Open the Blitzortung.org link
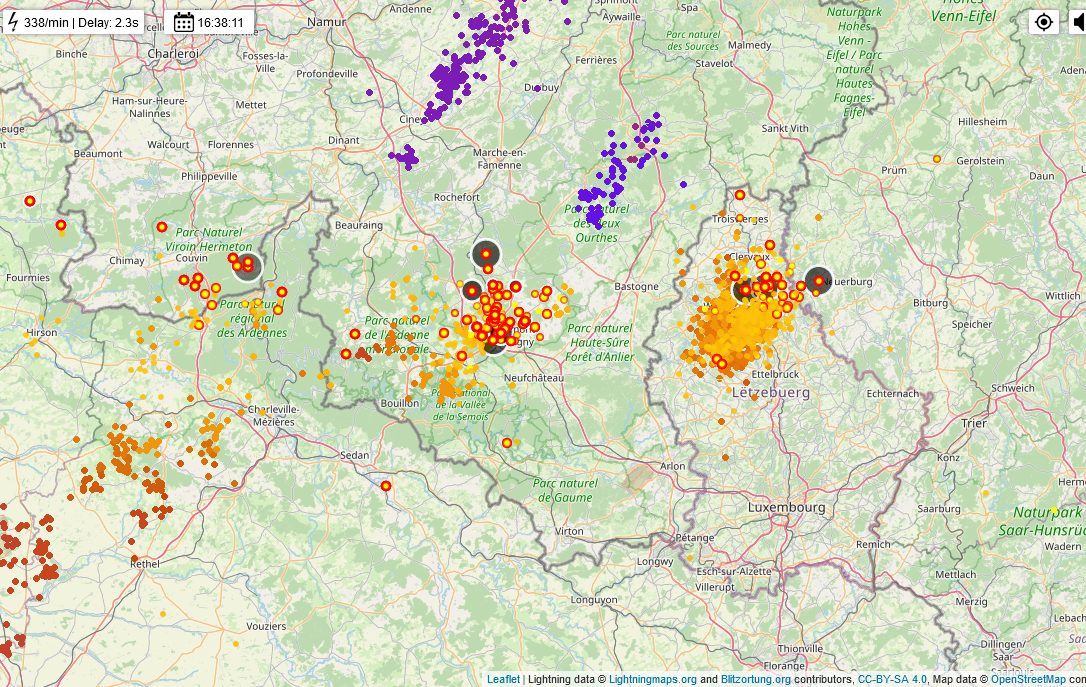 755,680
